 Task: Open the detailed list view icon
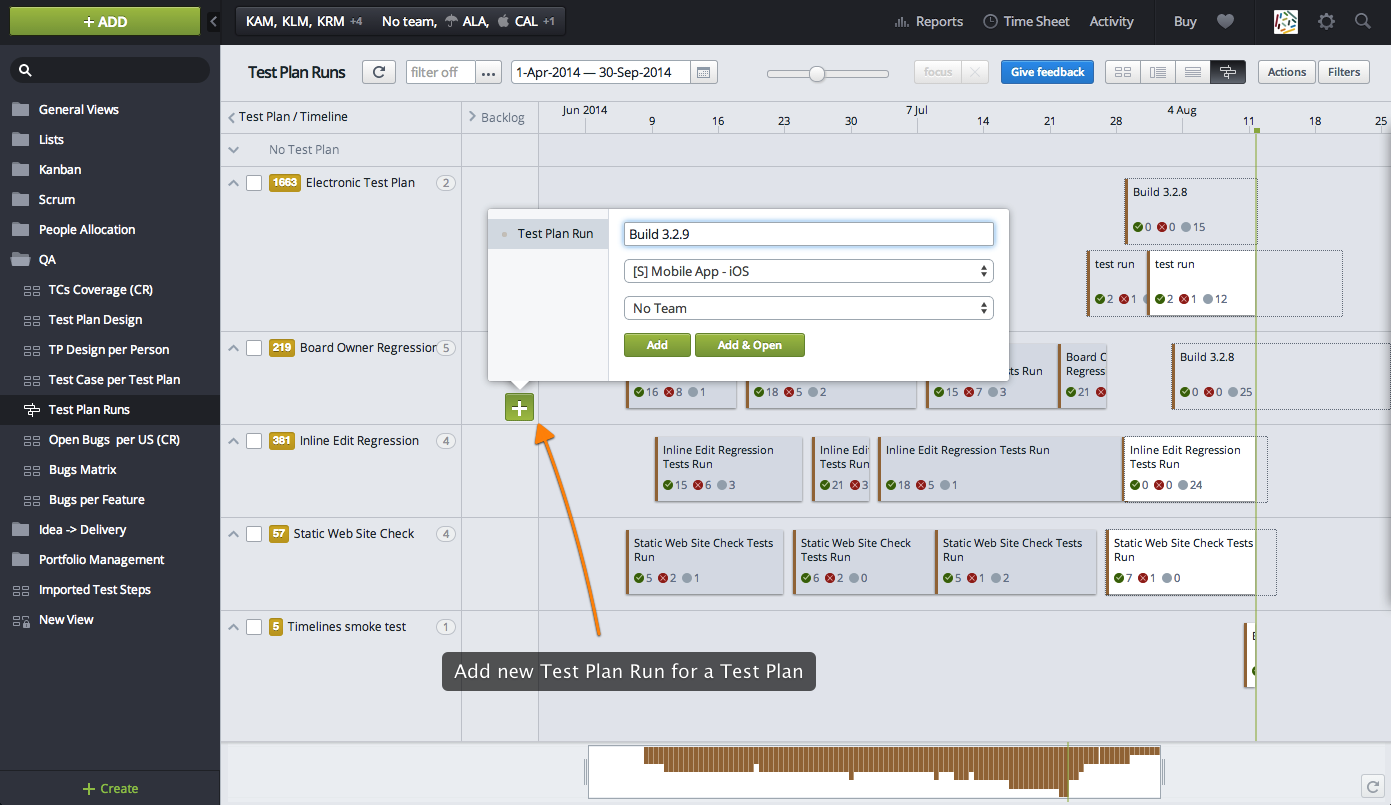(x=1192, y=72)
